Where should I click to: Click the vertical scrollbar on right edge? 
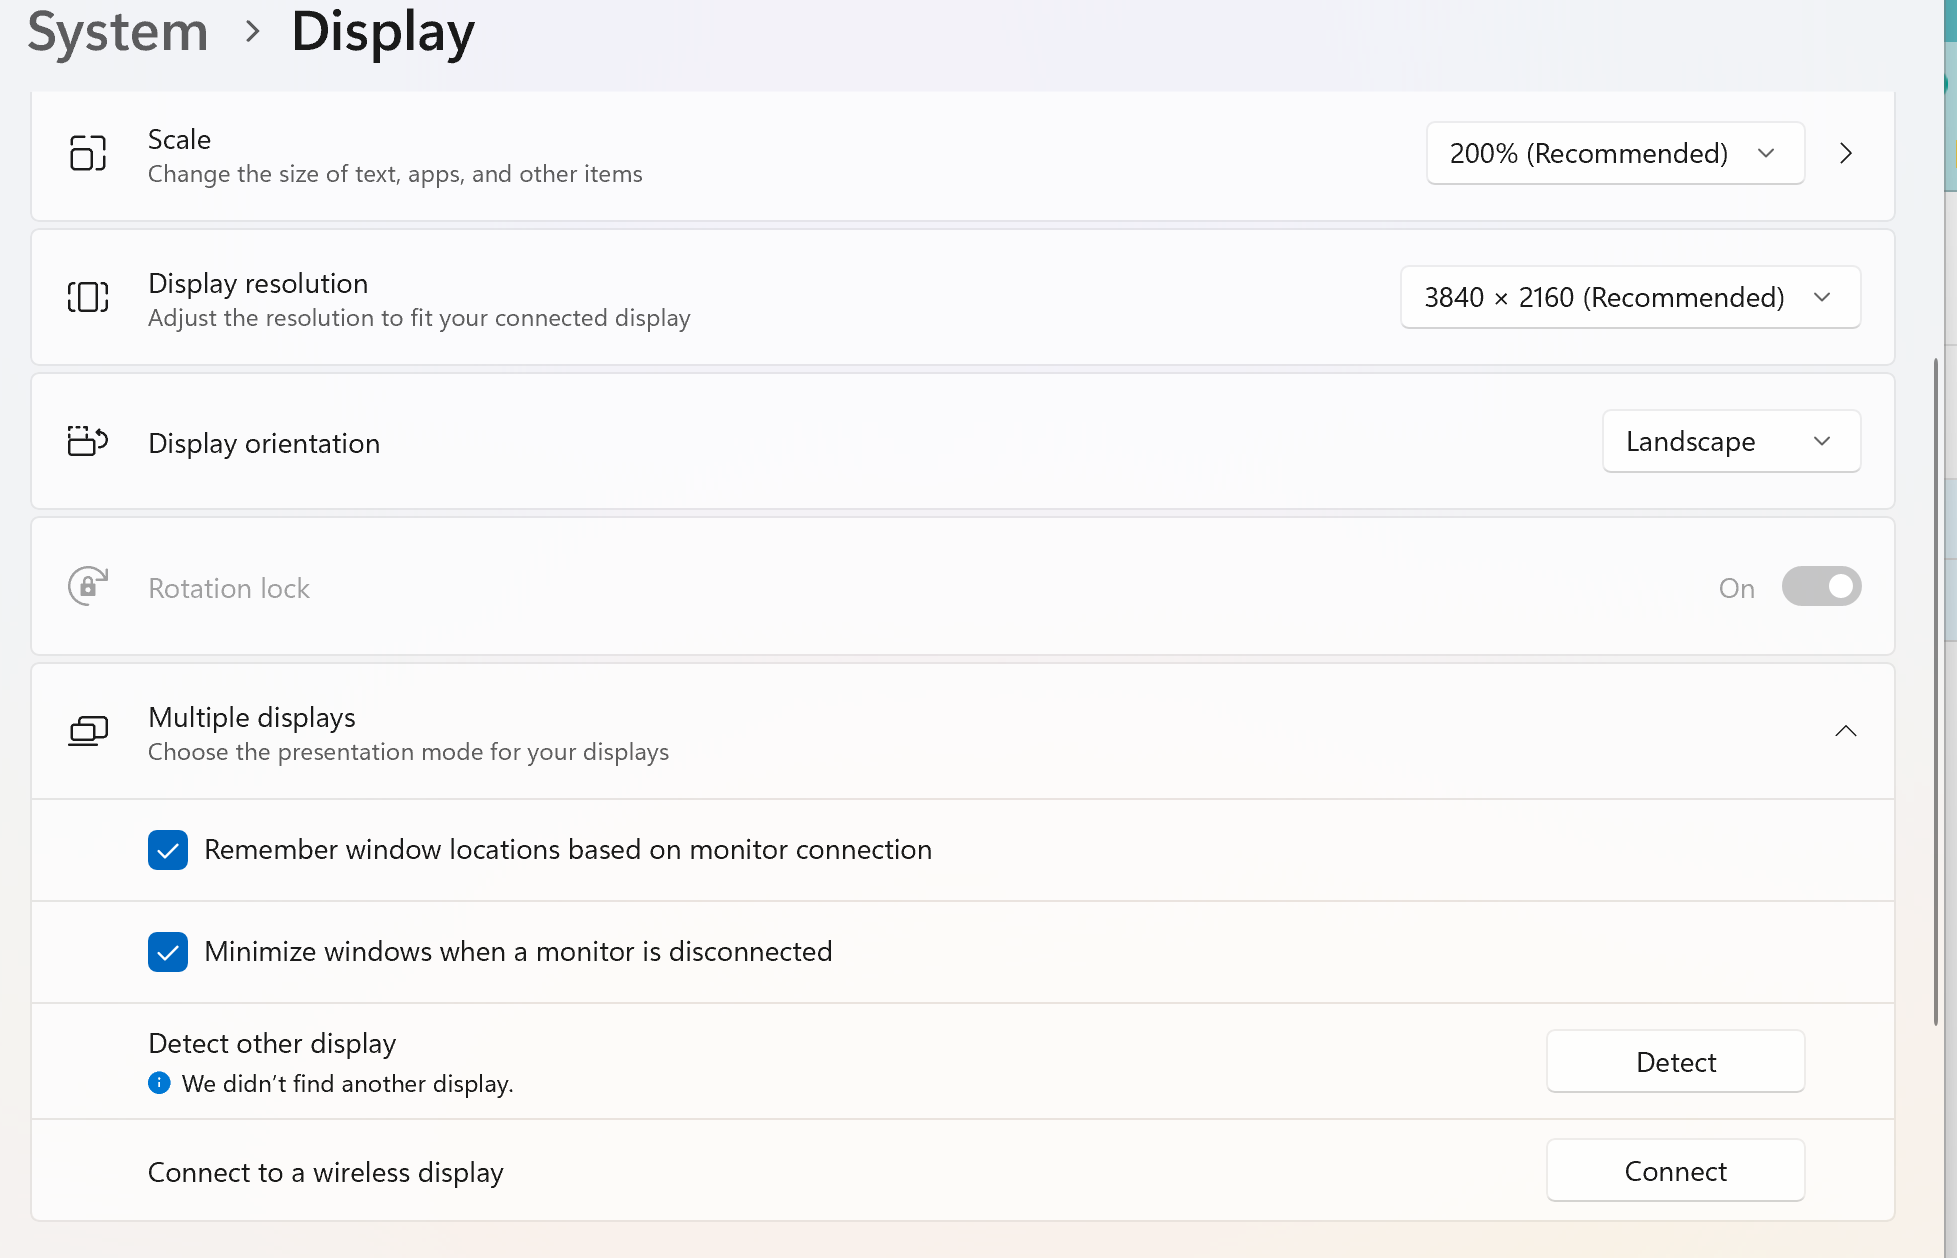(x=1936, y=690)
